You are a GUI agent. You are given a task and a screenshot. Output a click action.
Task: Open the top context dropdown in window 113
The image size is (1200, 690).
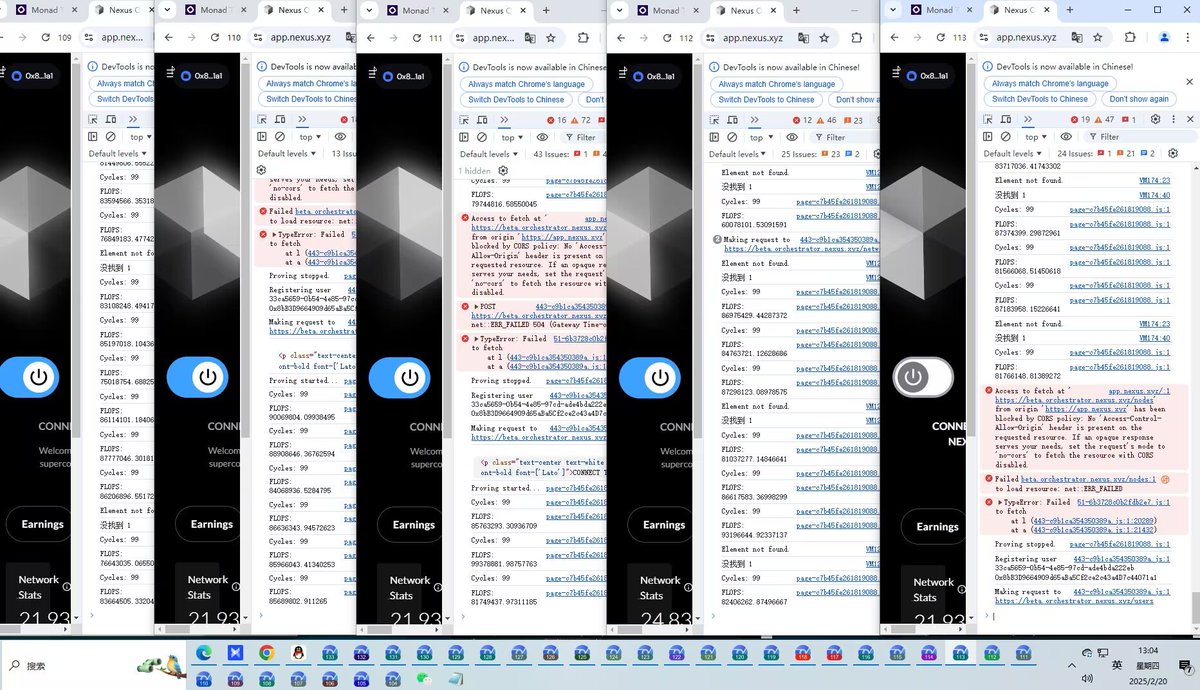(1037, 137)
